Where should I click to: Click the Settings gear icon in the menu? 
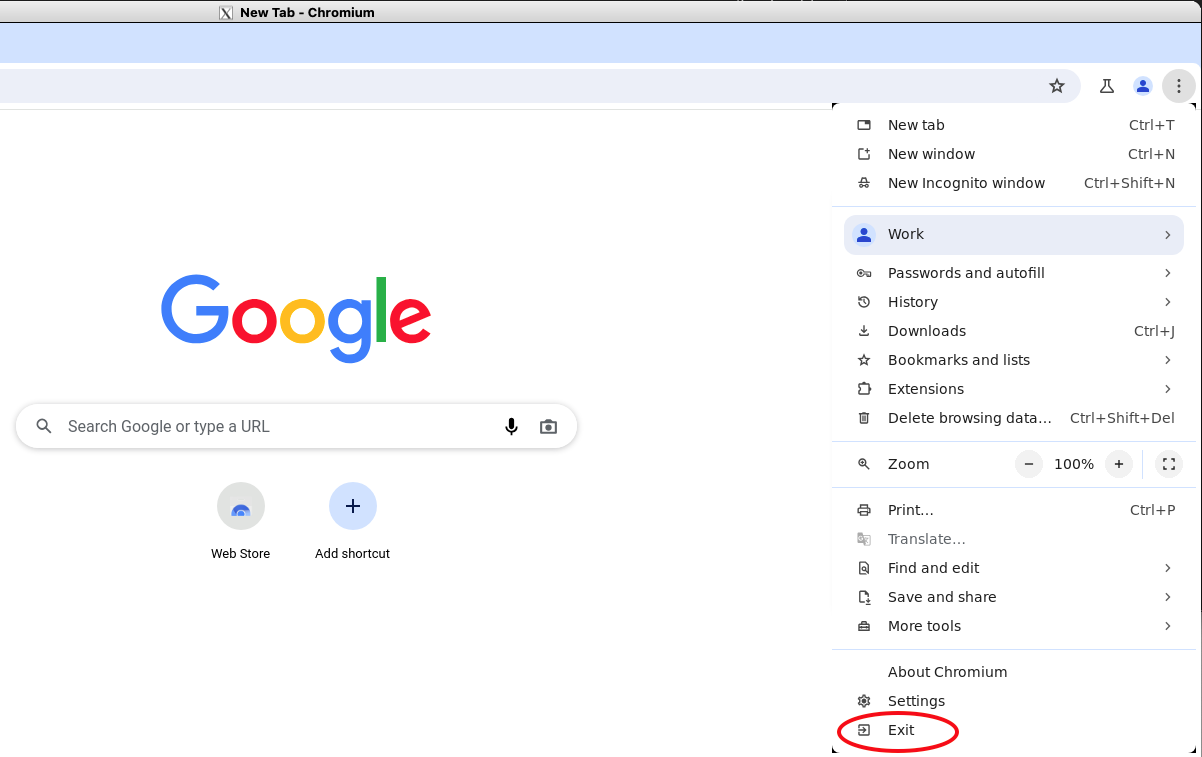tap(864, 701)
